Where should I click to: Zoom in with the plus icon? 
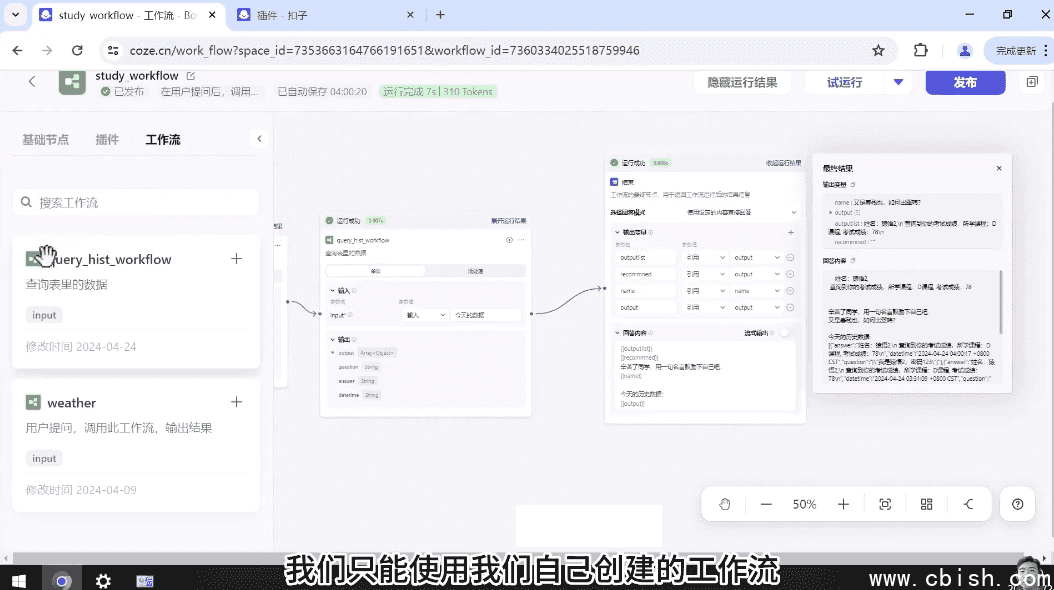point(843,504)
